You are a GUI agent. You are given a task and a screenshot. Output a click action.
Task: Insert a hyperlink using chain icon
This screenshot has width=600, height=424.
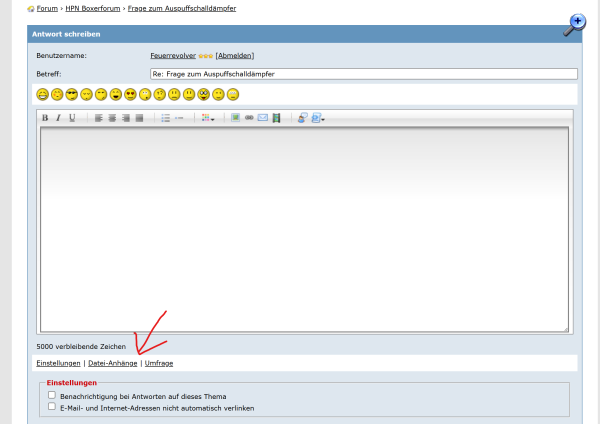pyautogui.click(x=249, y=118)
